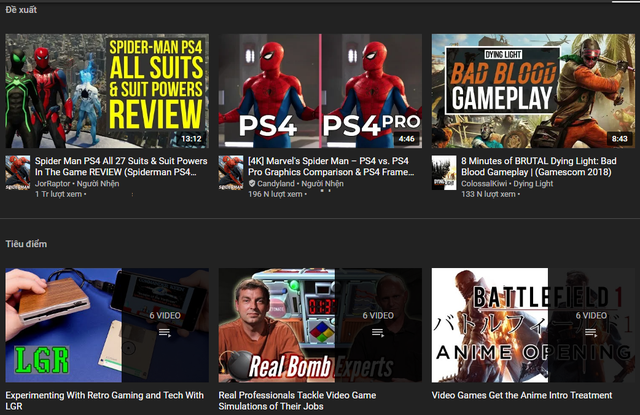Viewport: 640px width, 415px height.
Task: Click the Dying Light game icon beside ColossalKiwi video
Action: click(x=444, y=173)
